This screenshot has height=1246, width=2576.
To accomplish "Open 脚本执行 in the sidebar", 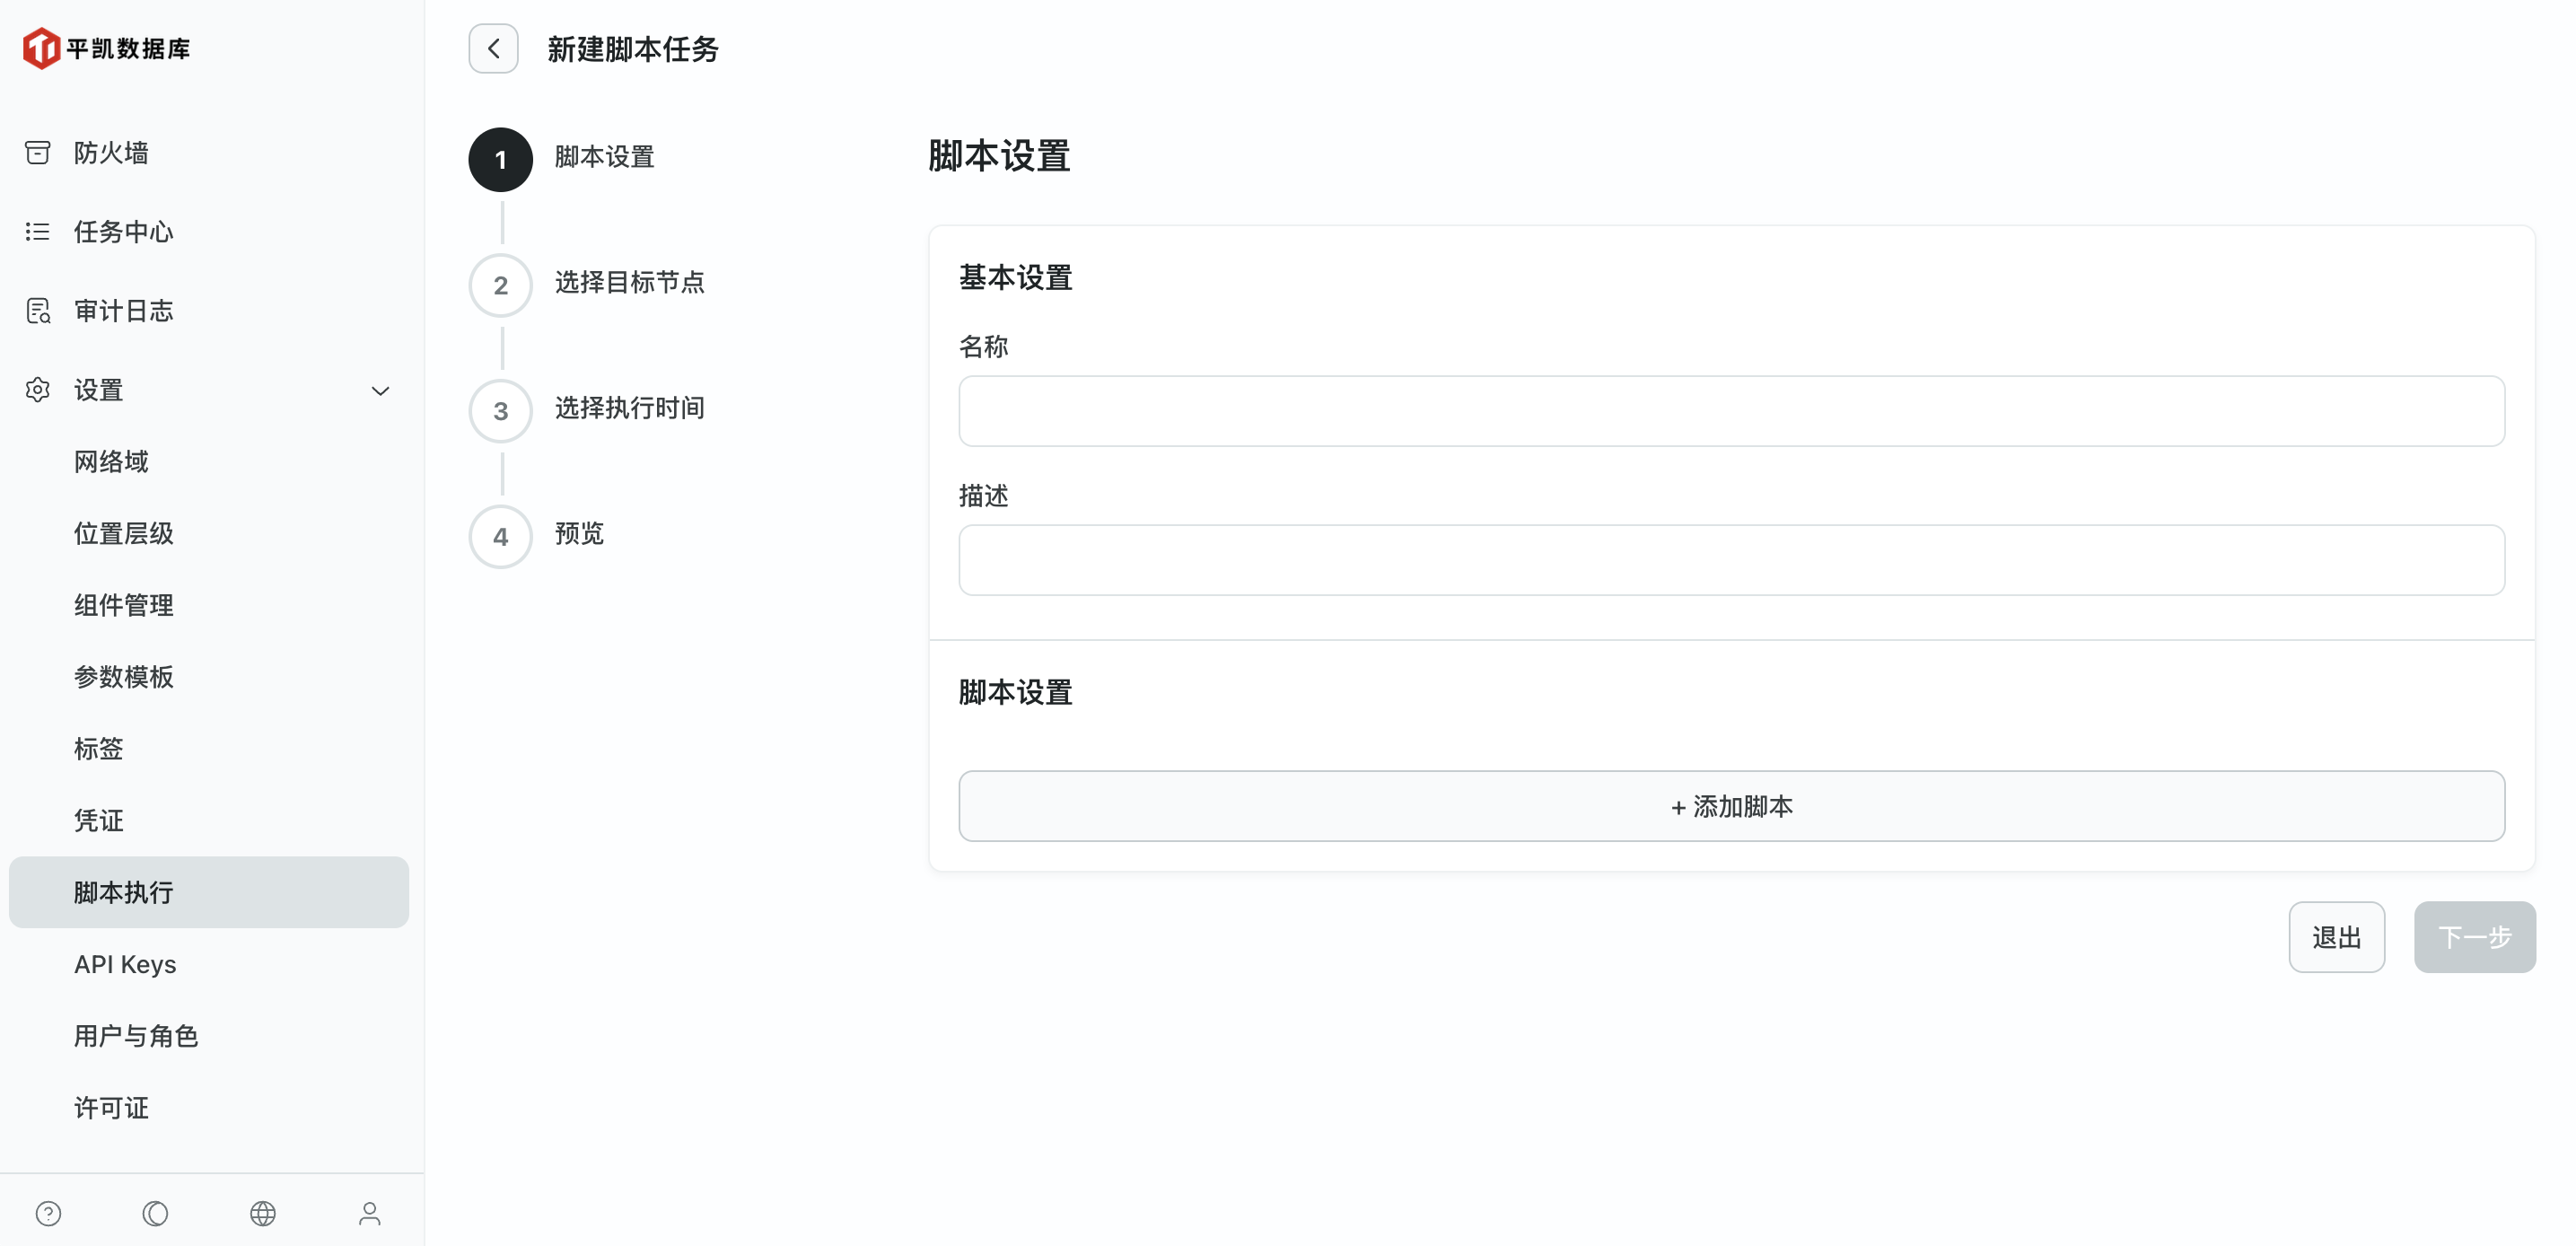I will (x=123, y=892).
